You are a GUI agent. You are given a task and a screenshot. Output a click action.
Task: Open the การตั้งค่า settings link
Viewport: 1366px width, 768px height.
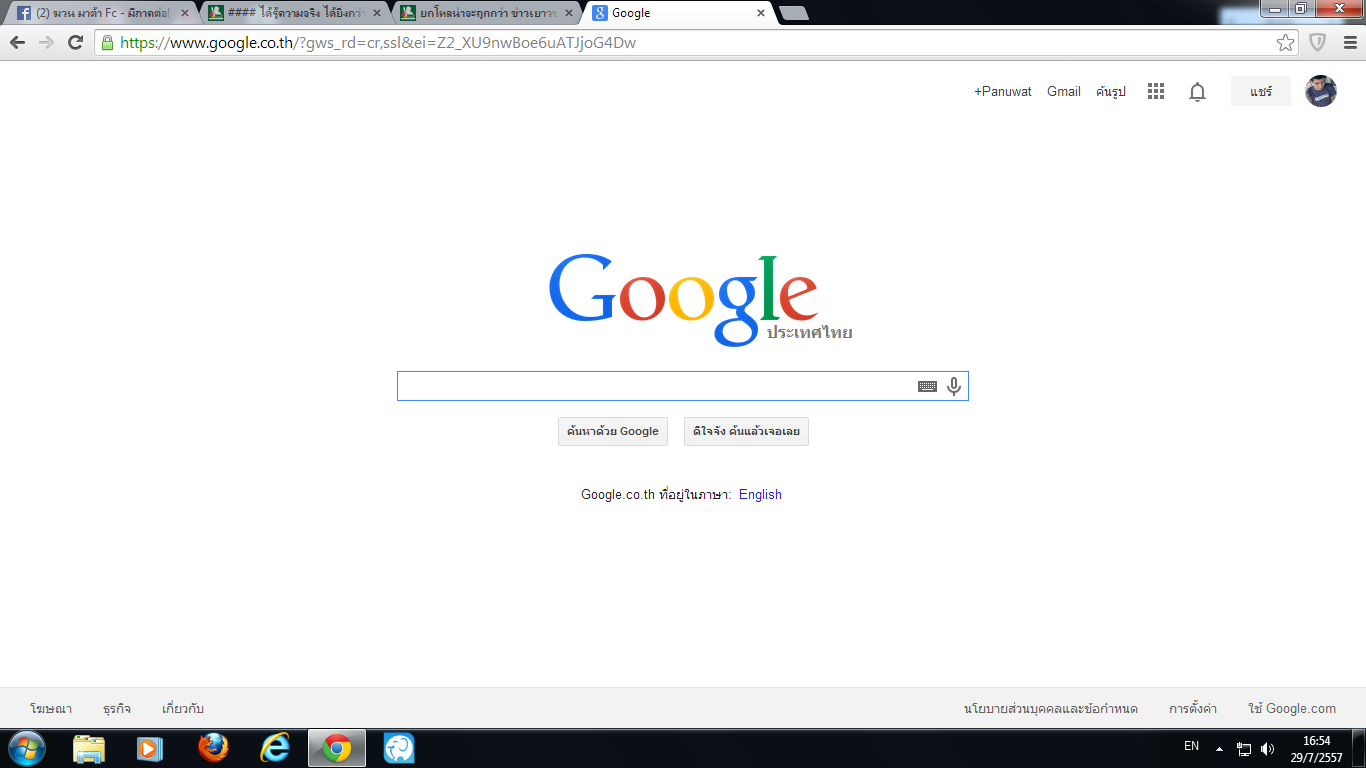[1193, 709]
